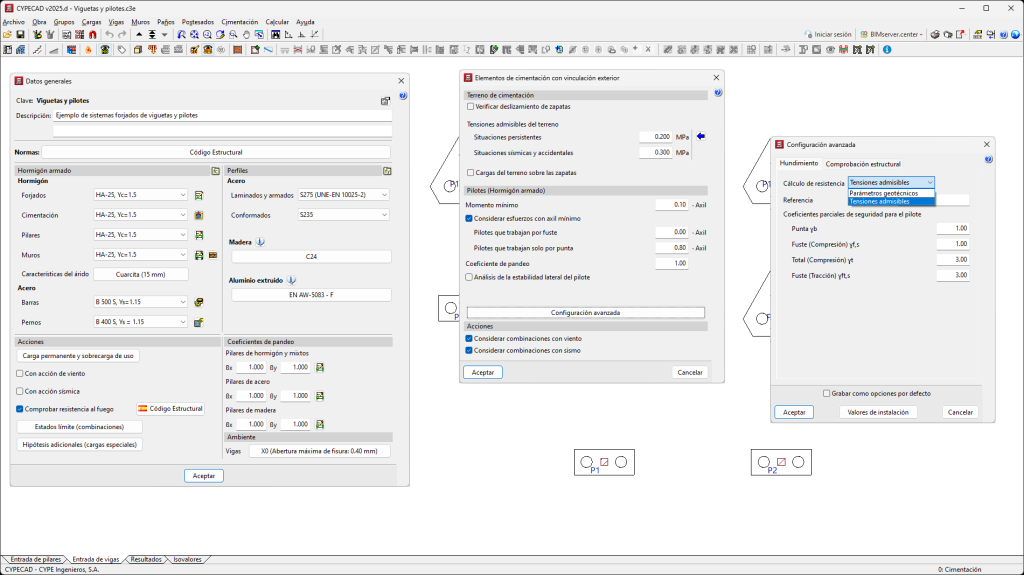
Task: Click the blue arrow beside Situaciones persistentes
Action: point(701,136)
